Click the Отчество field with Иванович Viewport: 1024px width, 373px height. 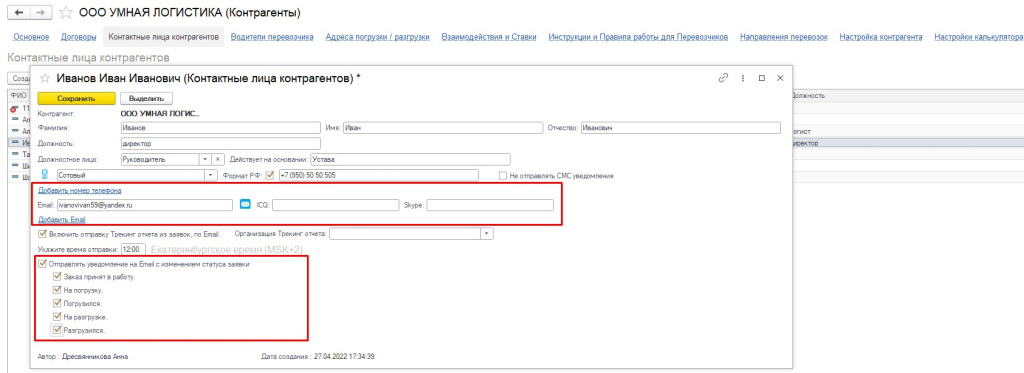pyautogui.click(x=680, y=128)
